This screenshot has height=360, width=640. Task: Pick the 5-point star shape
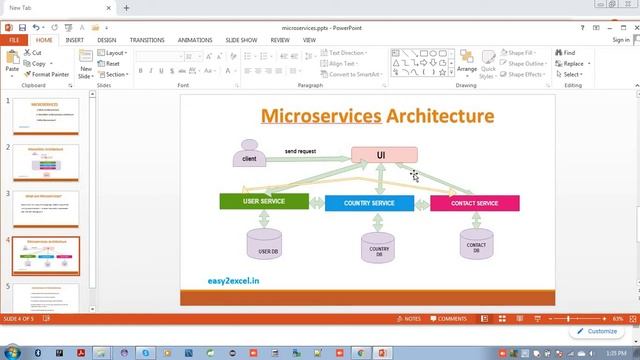(x=442, y=72)
